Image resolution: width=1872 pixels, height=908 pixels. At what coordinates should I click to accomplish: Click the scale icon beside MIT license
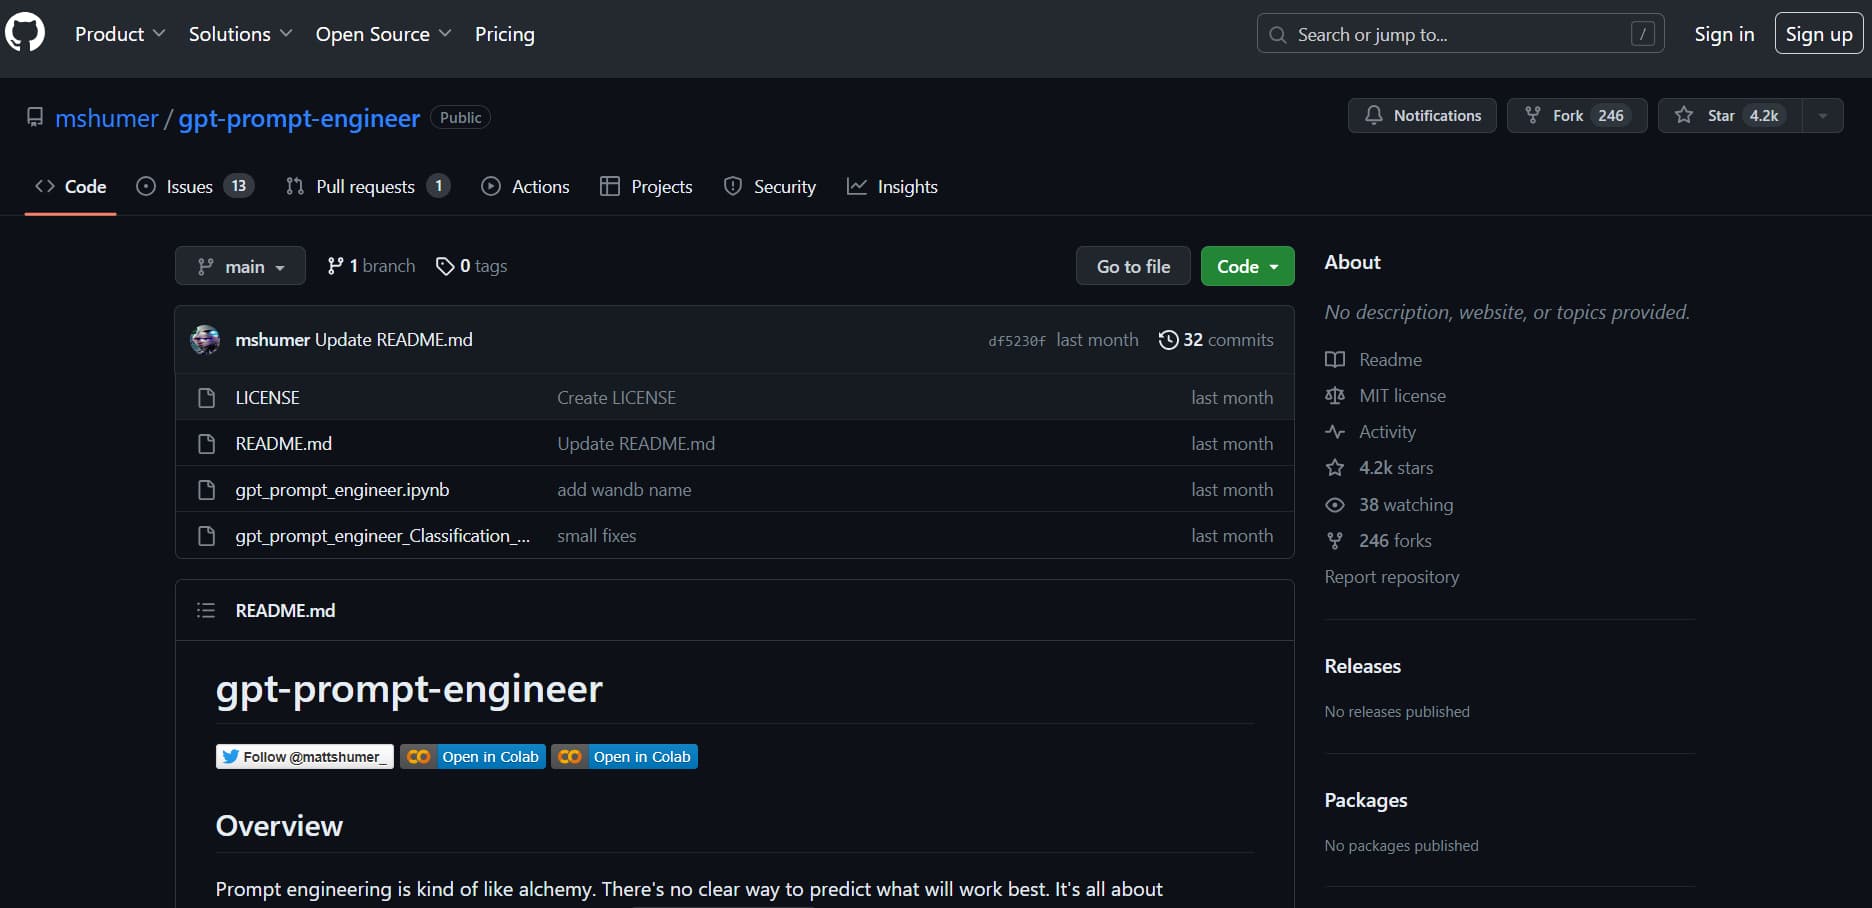pos(1335,395)
